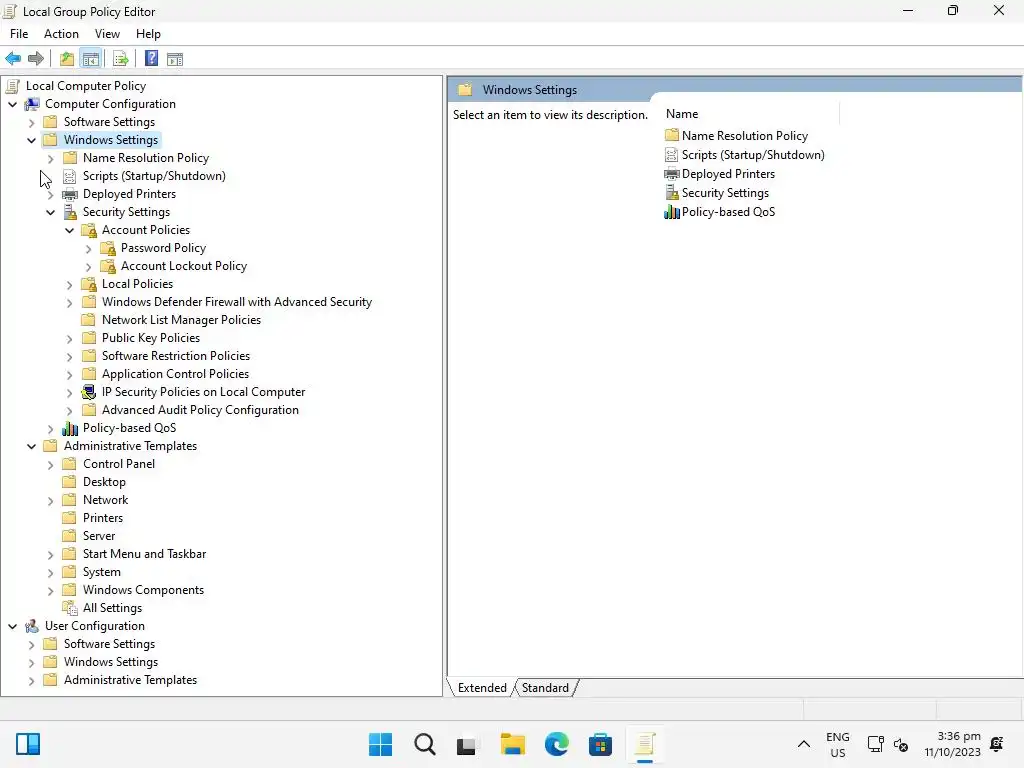Click Deployed Printers icon in right pane
1024x768 pixels.
[671, 174]
